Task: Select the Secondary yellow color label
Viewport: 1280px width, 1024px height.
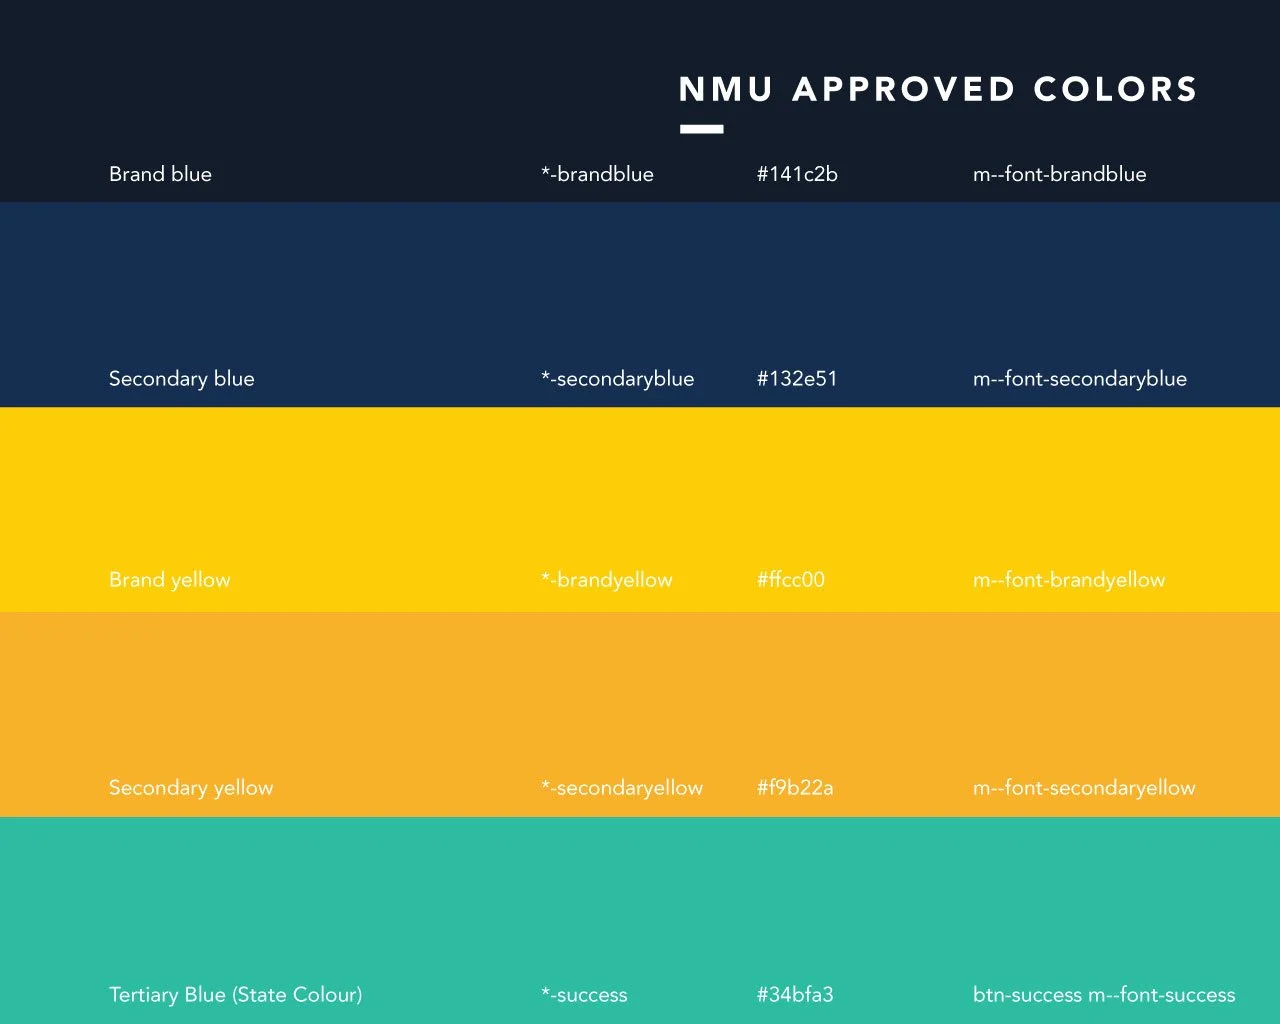Action: pos(191,788)
